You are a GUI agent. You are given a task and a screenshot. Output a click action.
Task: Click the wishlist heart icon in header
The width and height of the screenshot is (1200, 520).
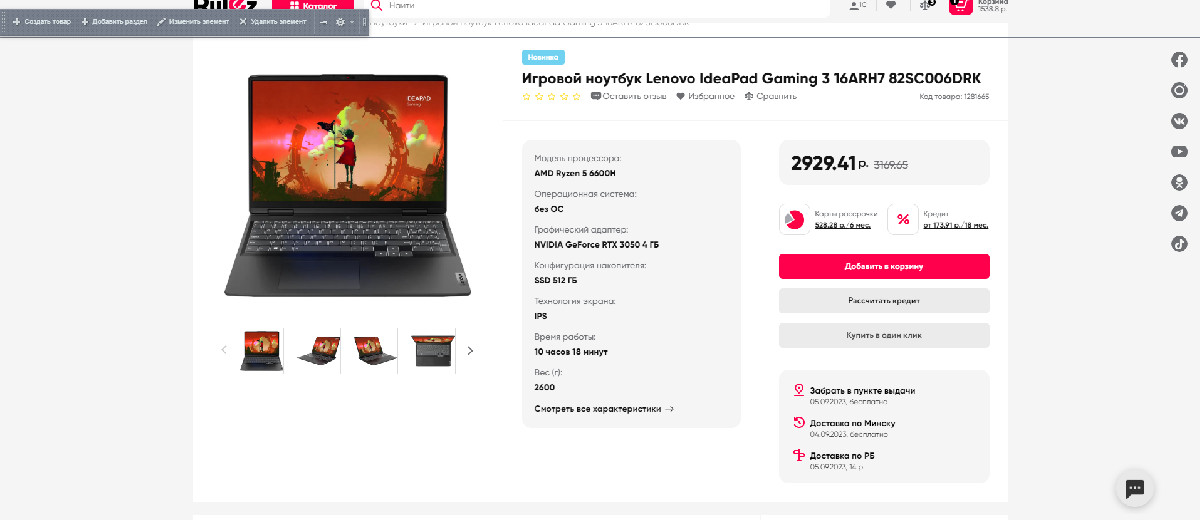891,5
